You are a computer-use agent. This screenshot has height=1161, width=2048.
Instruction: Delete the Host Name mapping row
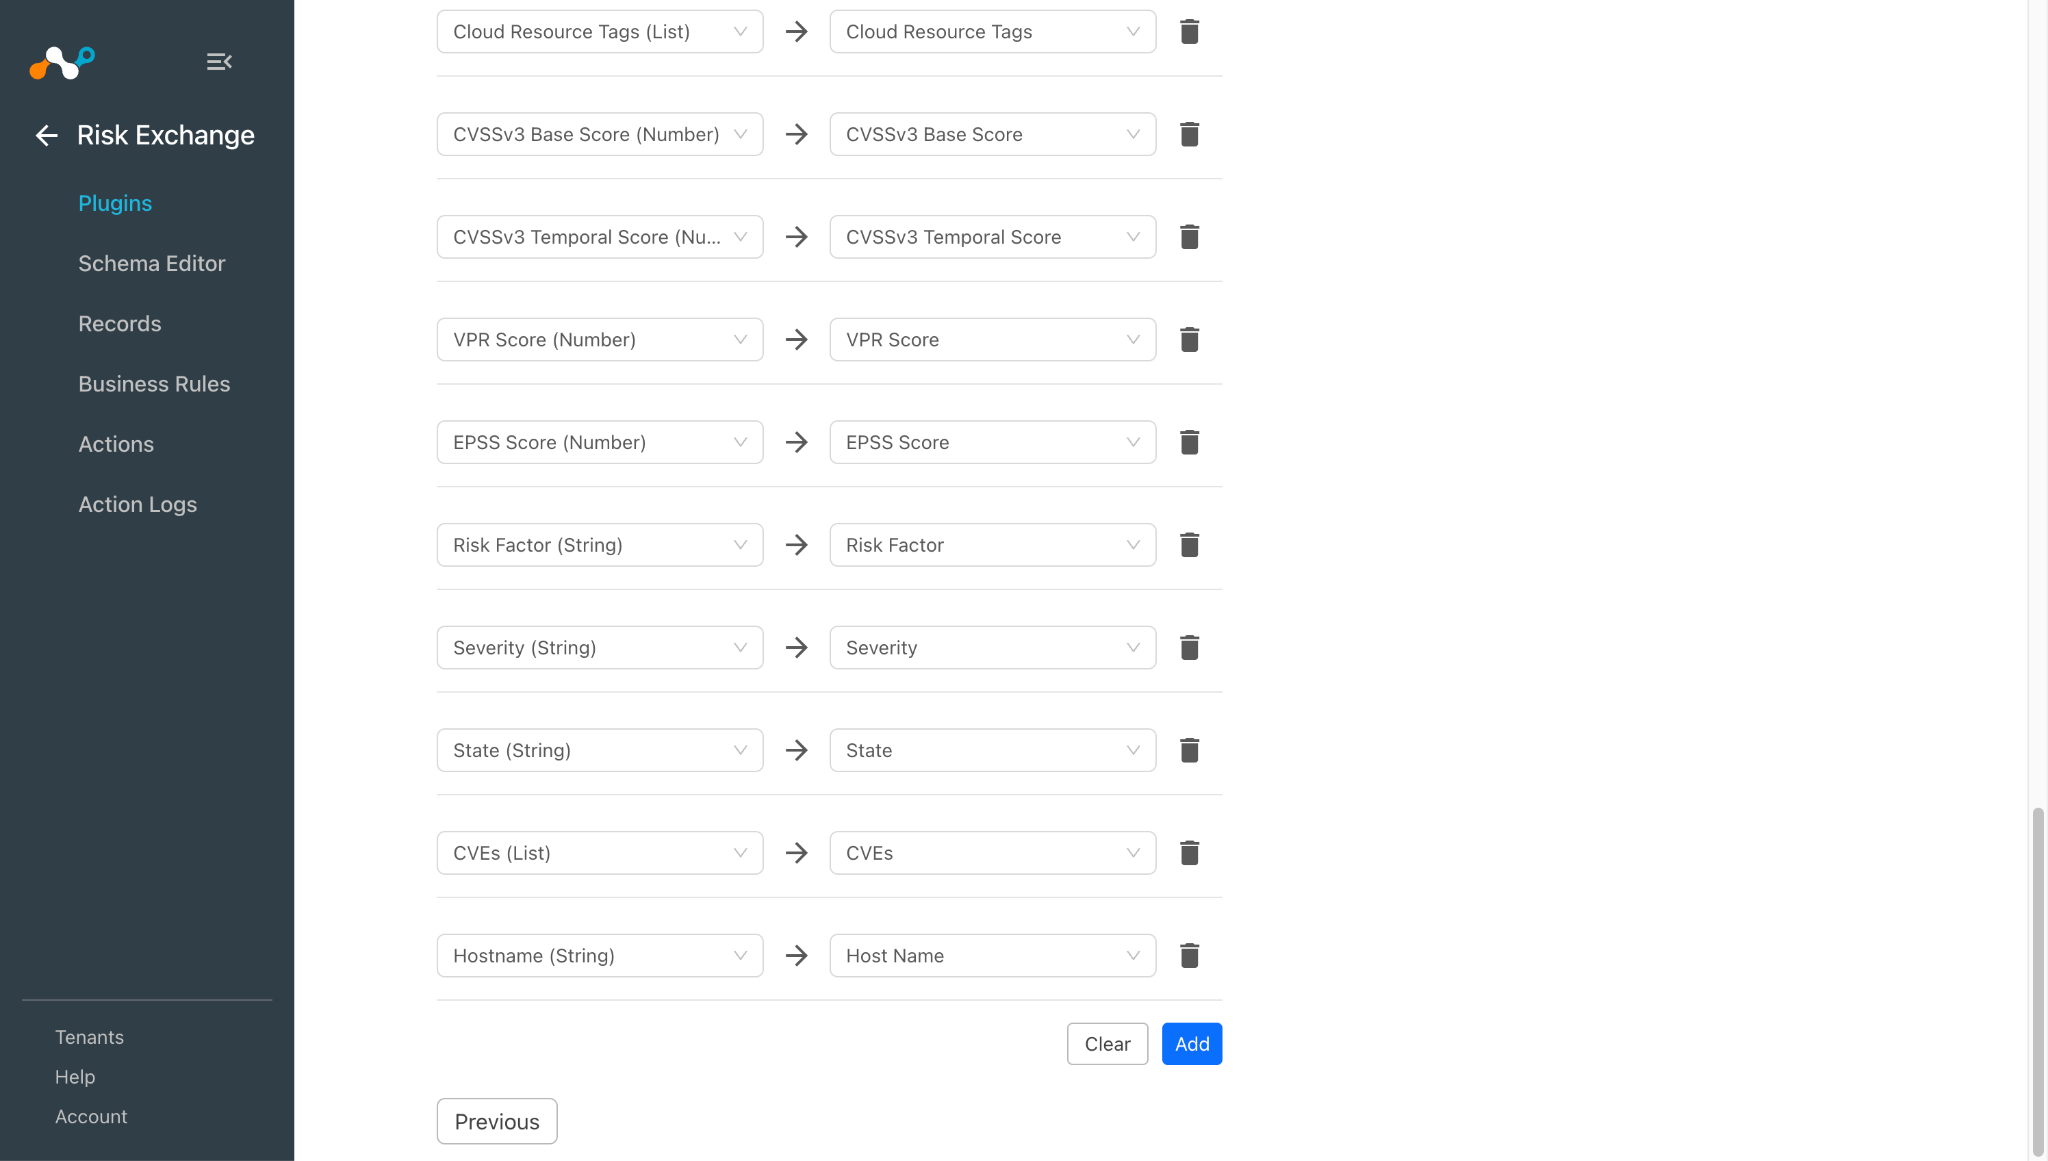pos(1189,956)
